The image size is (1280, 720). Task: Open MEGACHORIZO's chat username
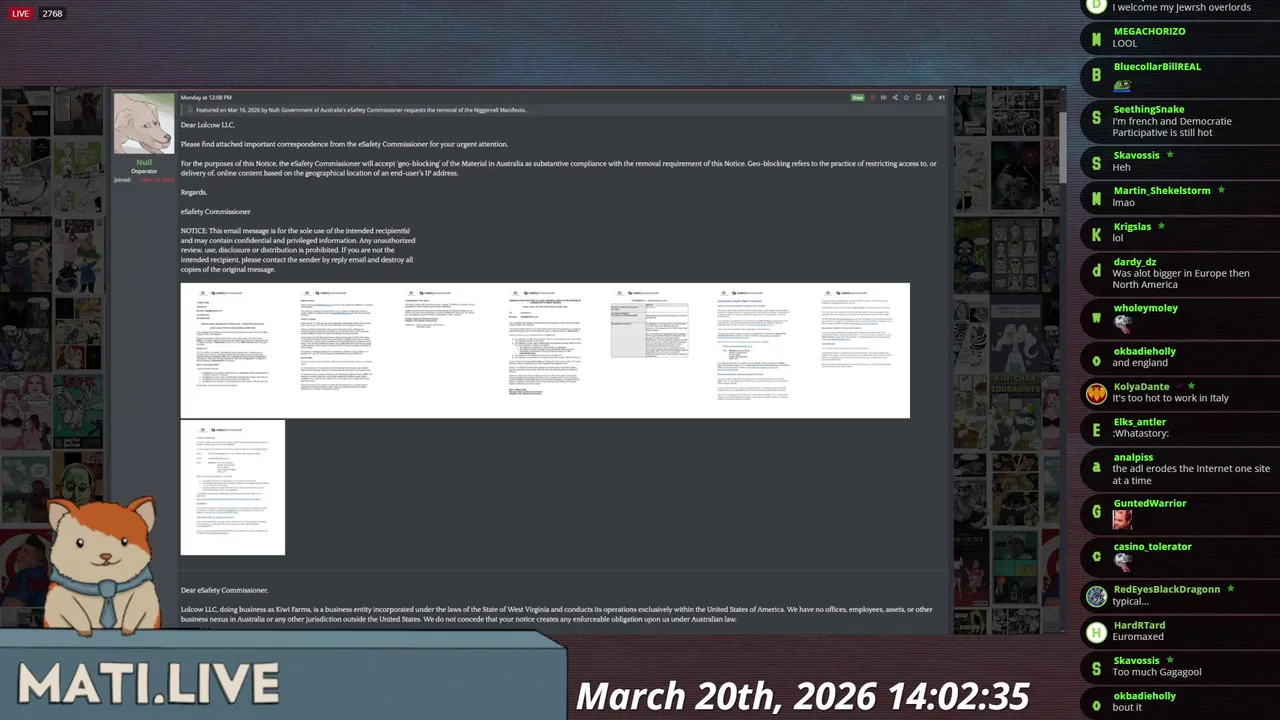[1149, 31]
